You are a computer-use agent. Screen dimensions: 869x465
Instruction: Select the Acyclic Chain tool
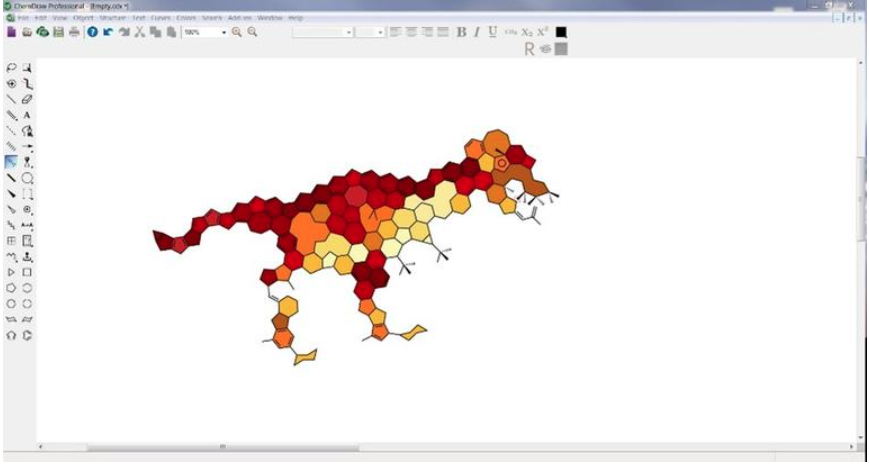11,257
